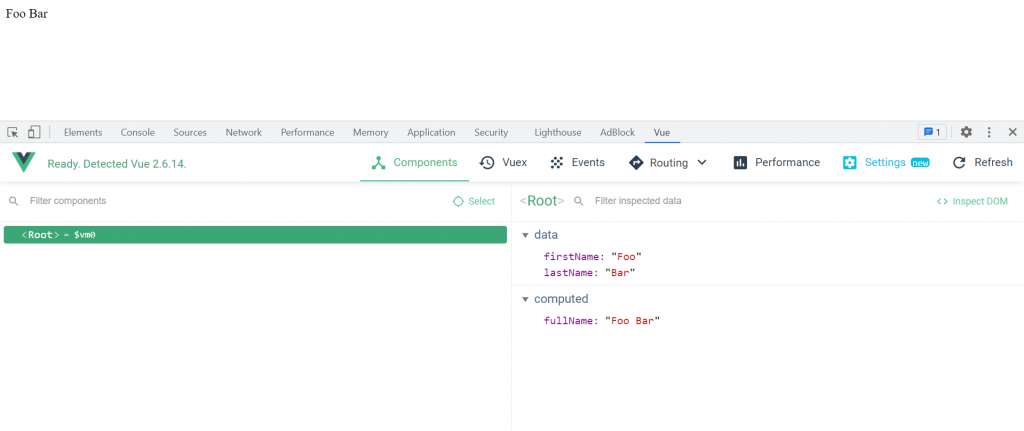The image size is (1024, 431).
Task: Close the DevTools panel
Action: tap(1012, 132)
